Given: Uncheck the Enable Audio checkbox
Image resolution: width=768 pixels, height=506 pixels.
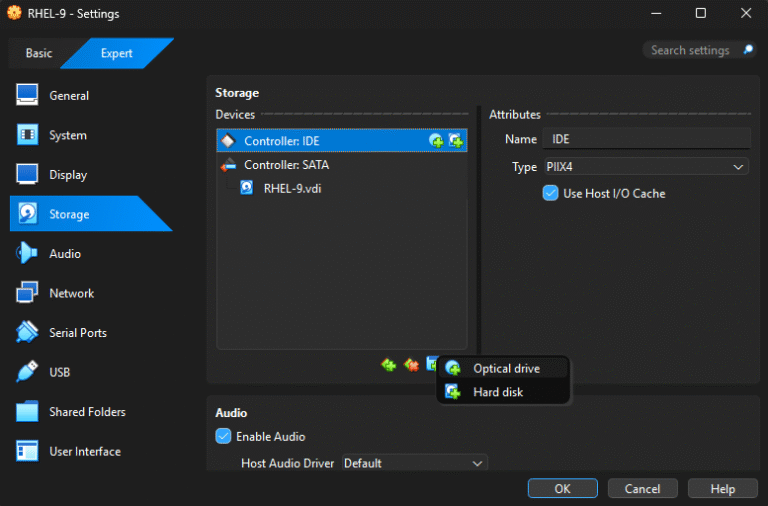Looking at the screenshot, I should tap(223, 436).
